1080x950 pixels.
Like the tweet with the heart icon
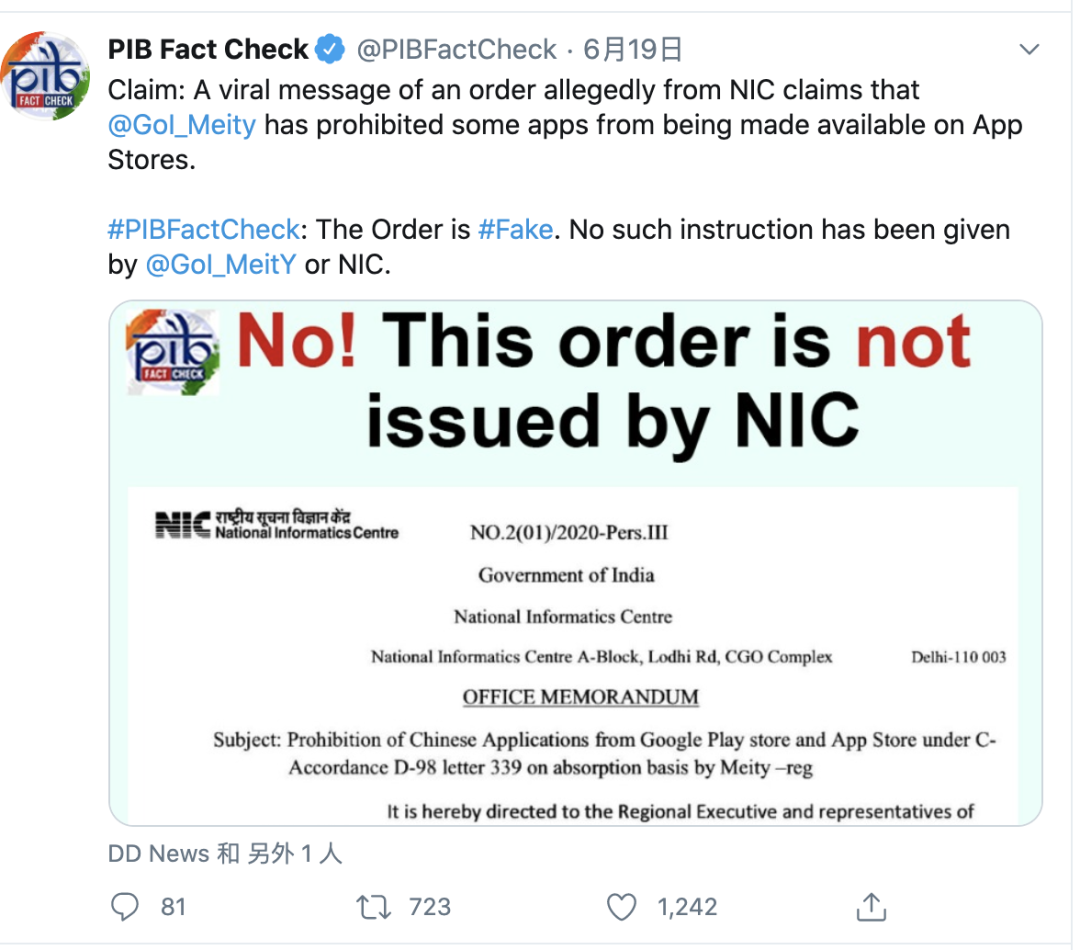tap(621, 906)
